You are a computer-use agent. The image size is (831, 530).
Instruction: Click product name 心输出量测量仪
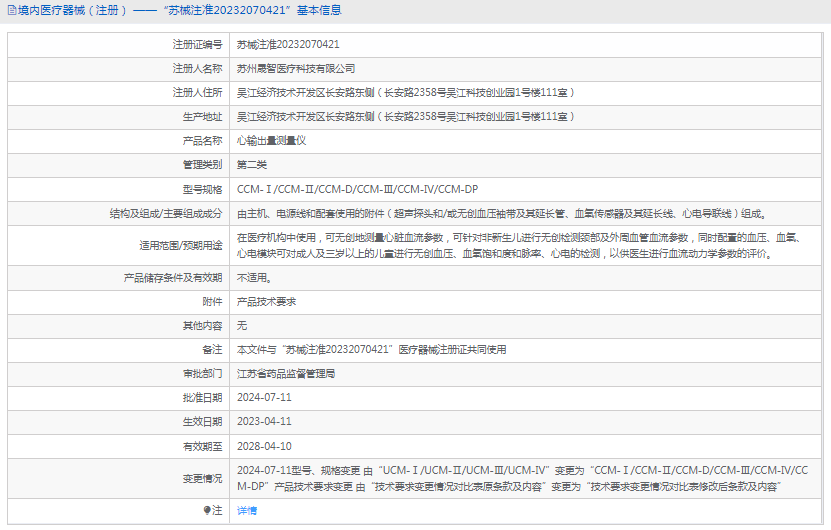[271, 140]
